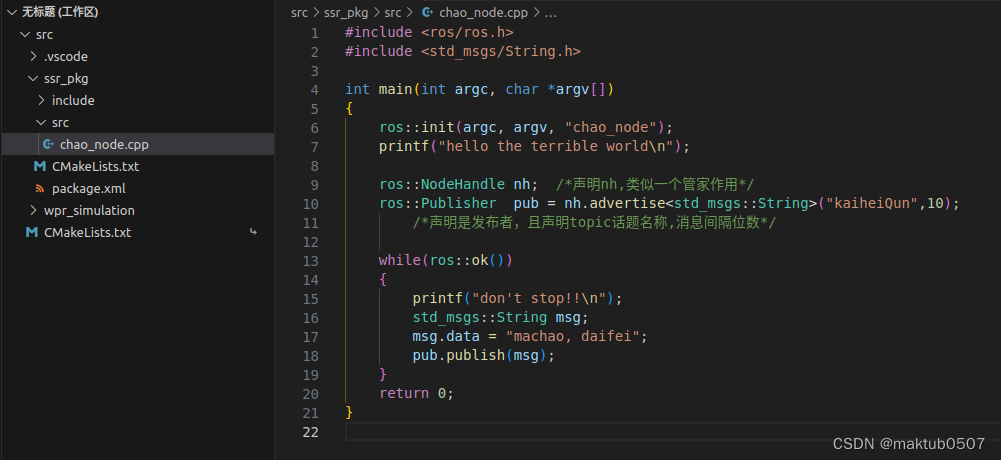Click the string "chao_node" on line 6
This screenshot has height=460, width=1001.
611,128
